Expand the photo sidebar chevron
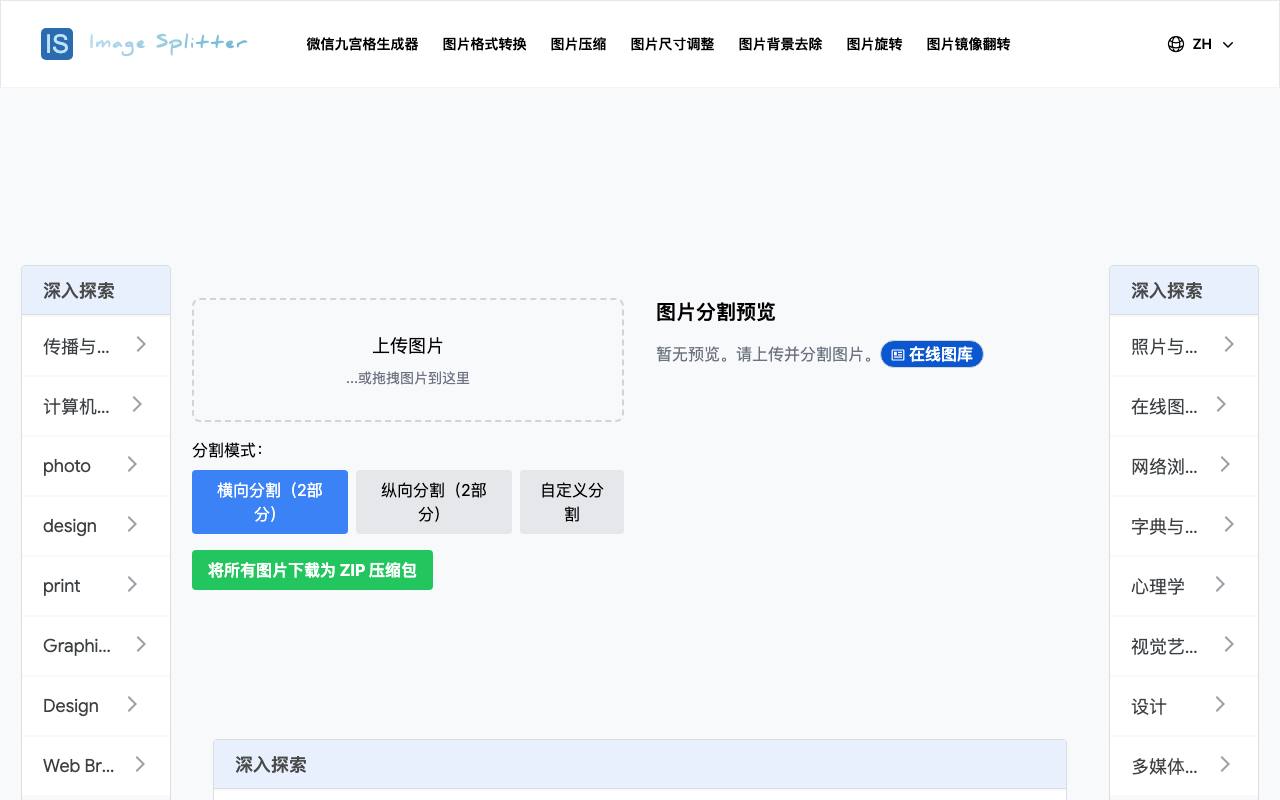This screenshot has width=1280, height=800. click(x=132, y=464)
